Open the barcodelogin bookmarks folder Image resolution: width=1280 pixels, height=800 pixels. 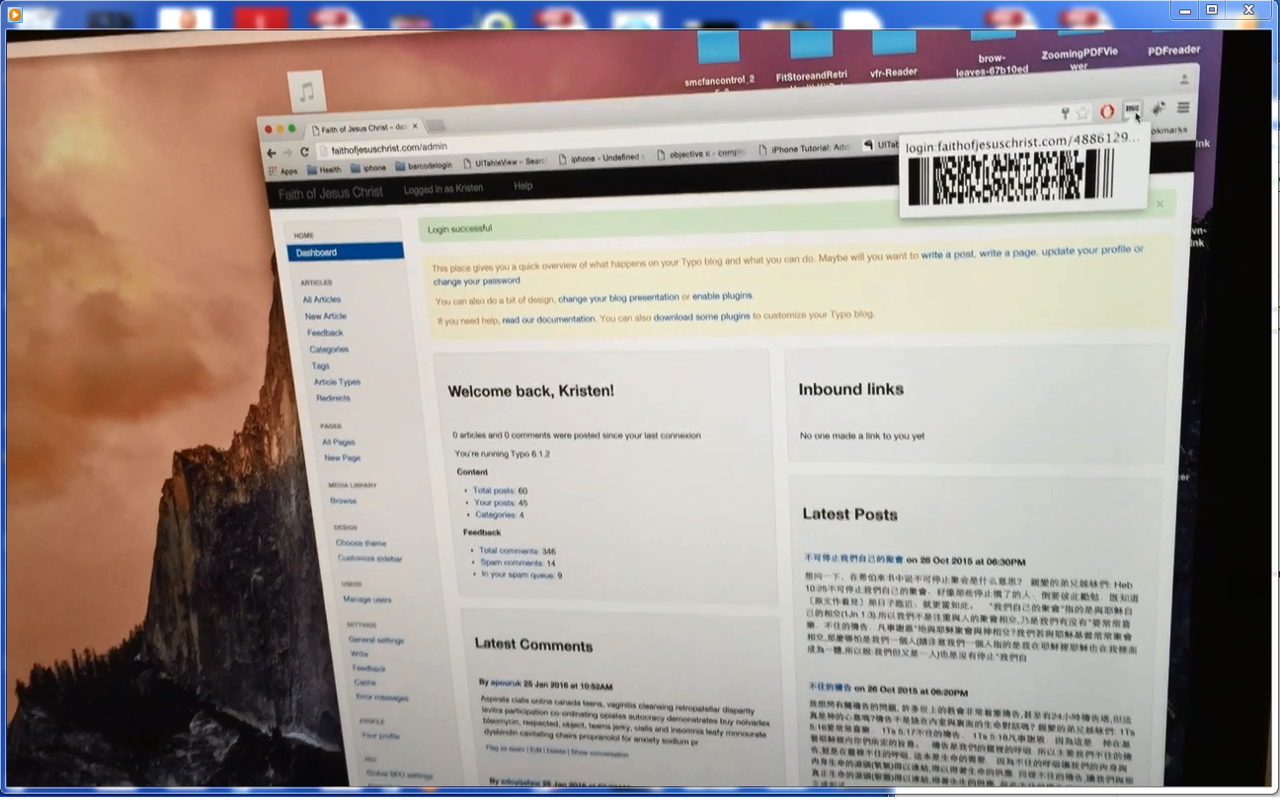(424, 165)
